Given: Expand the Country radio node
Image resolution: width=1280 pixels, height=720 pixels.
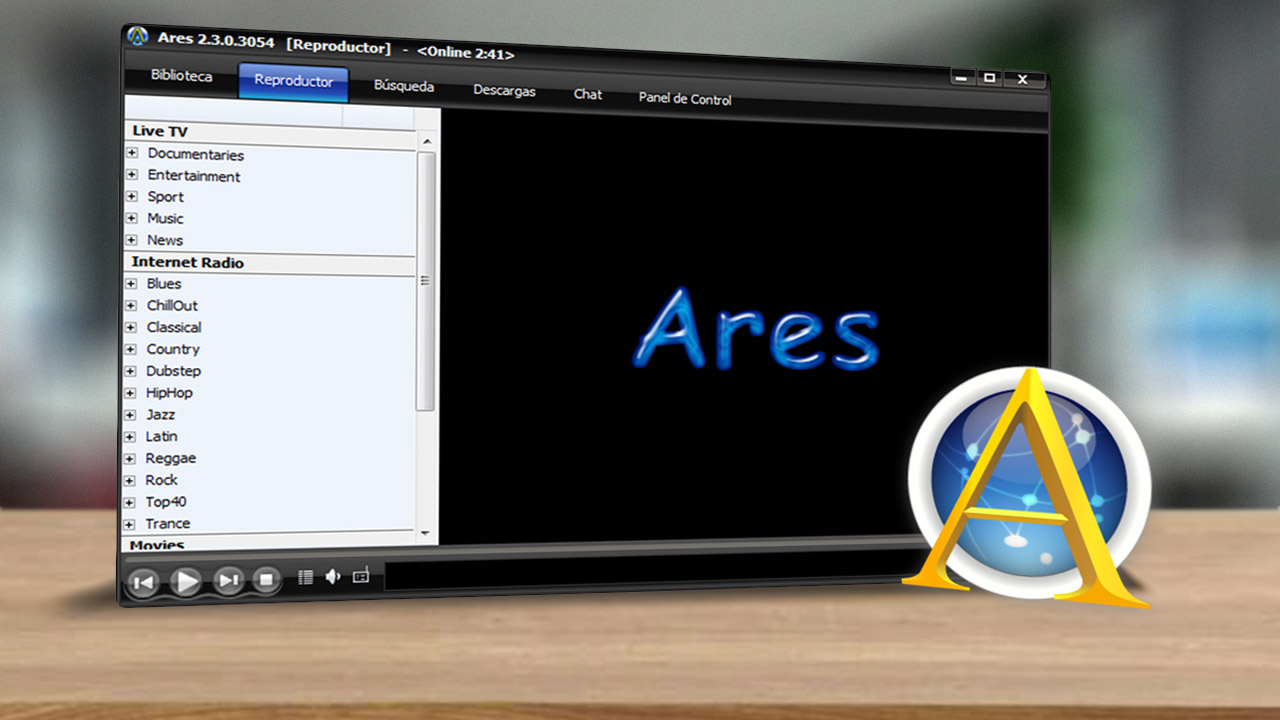Looking at the screenshot, I should [131, 349].
